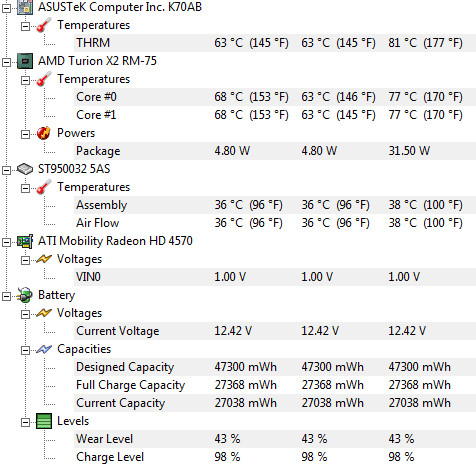Select the Core #0 temperature row

click(275, 97)
